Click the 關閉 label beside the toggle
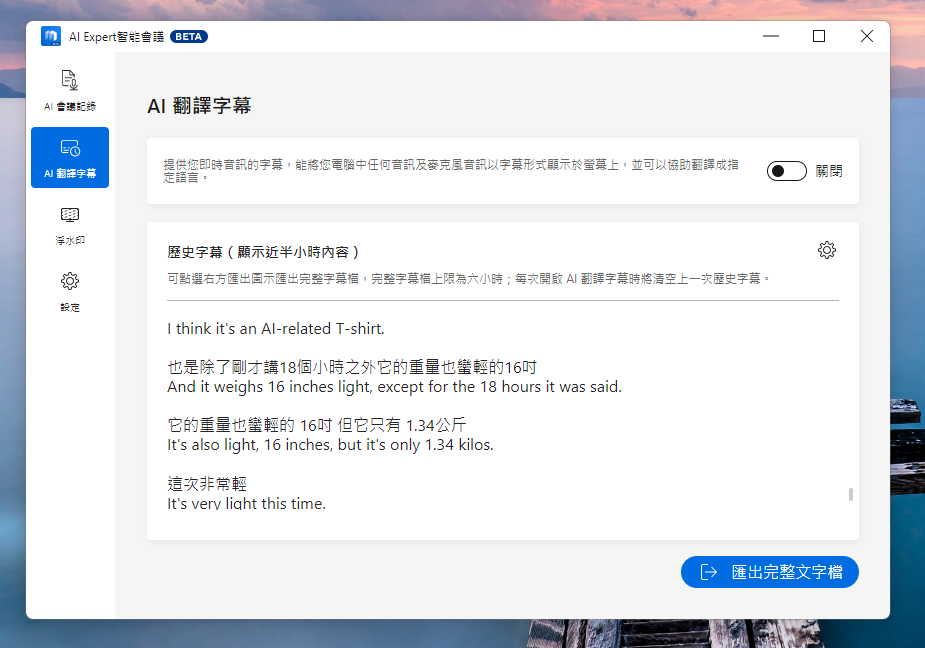Screen dimensions: 925x648 (829, 171)
